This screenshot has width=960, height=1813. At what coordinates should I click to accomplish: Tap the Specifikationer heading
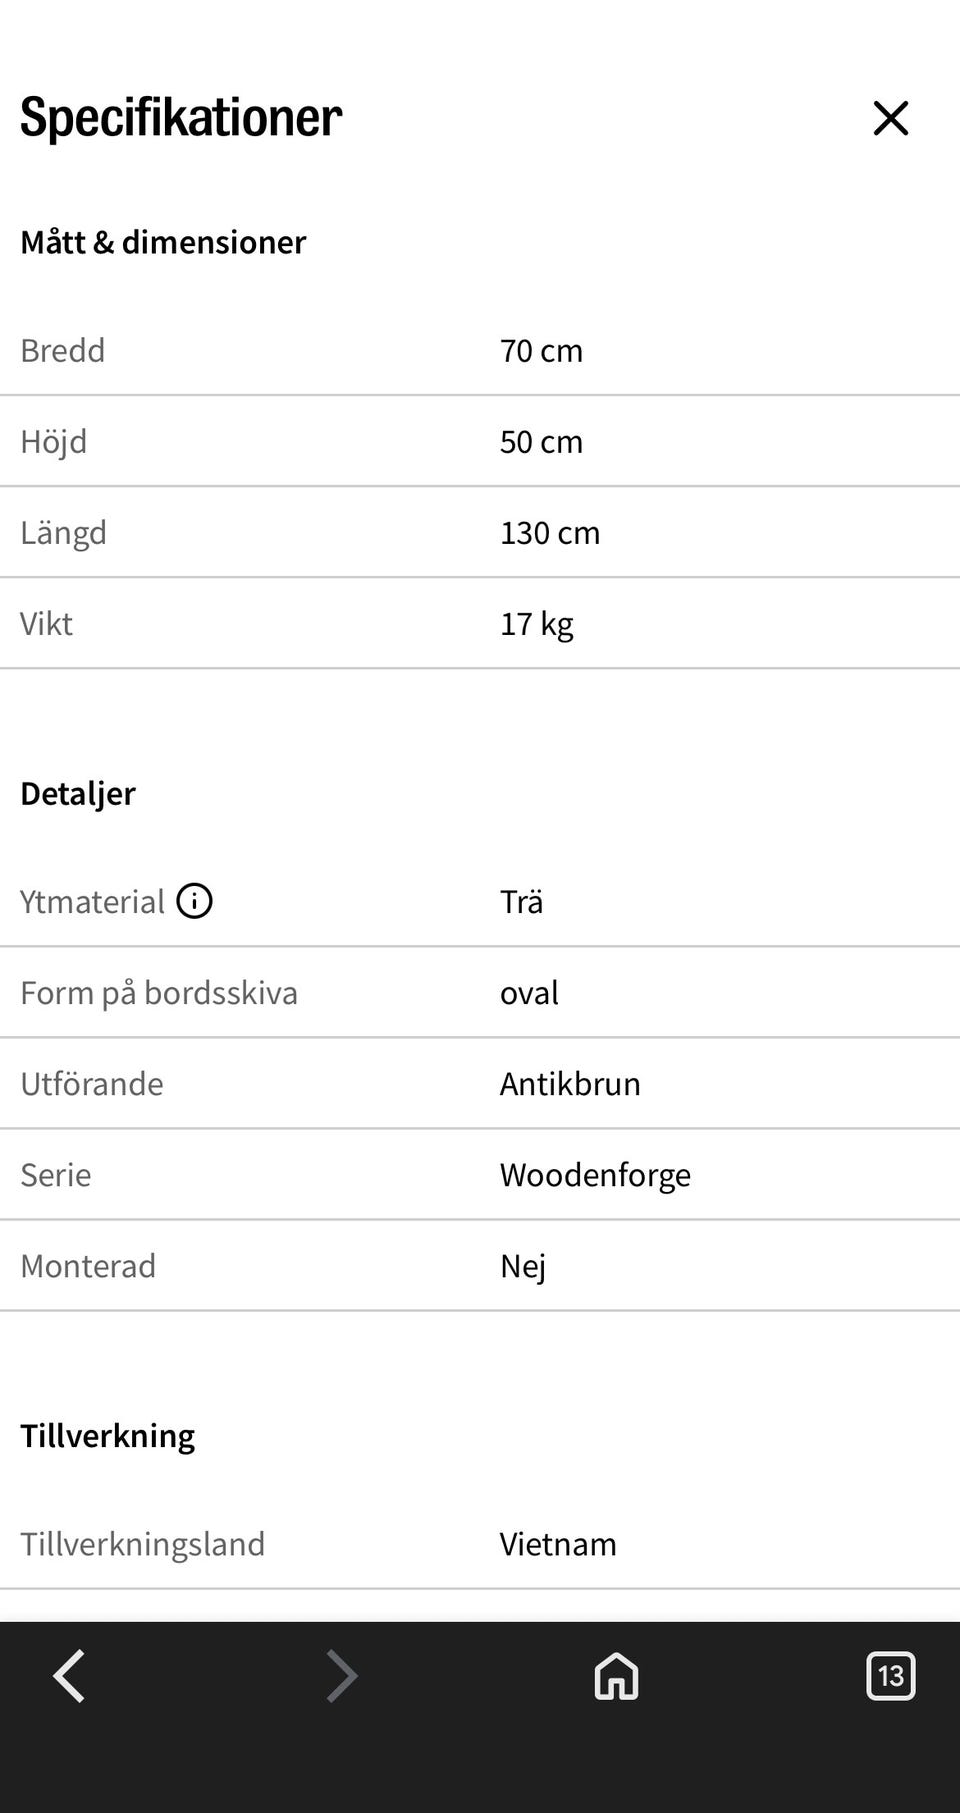click(x=181, y=117)
